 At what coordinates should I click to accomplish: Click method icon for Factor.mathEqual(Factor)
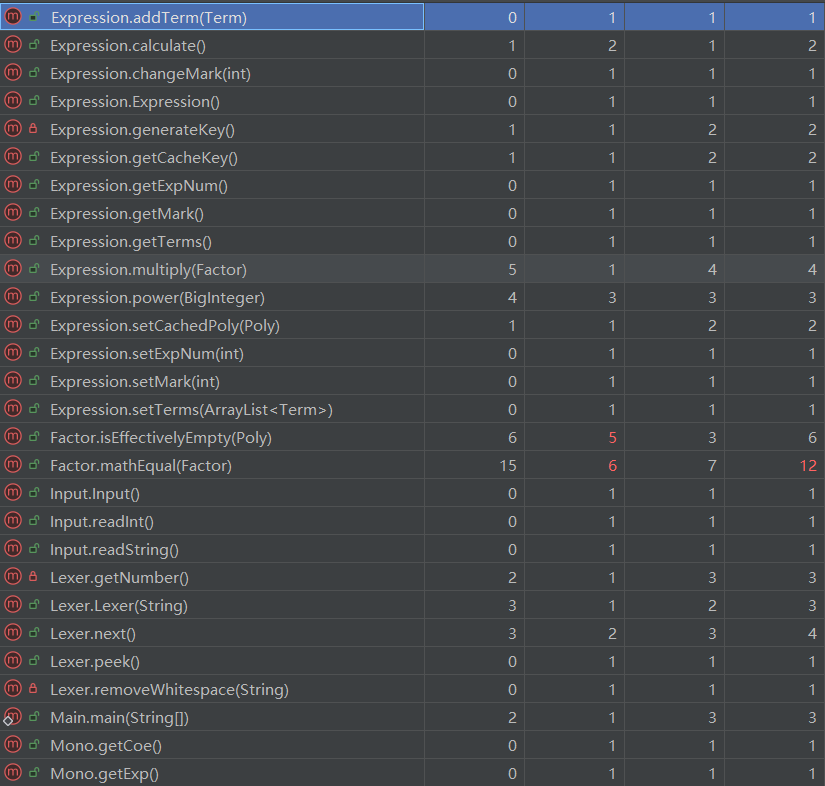(x=13, y=465)
